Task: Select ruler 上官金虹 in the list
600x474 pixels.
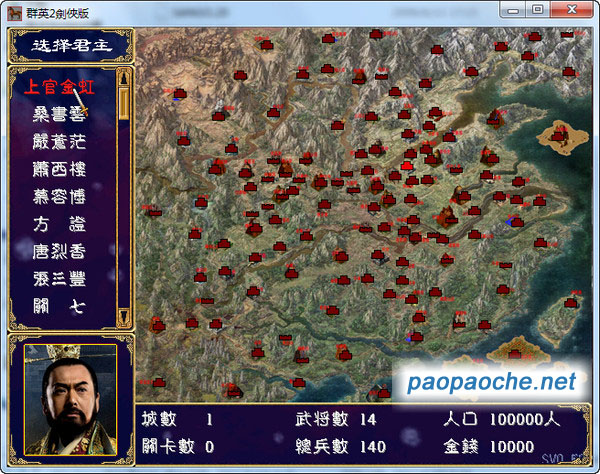Action: pos(59,87)
